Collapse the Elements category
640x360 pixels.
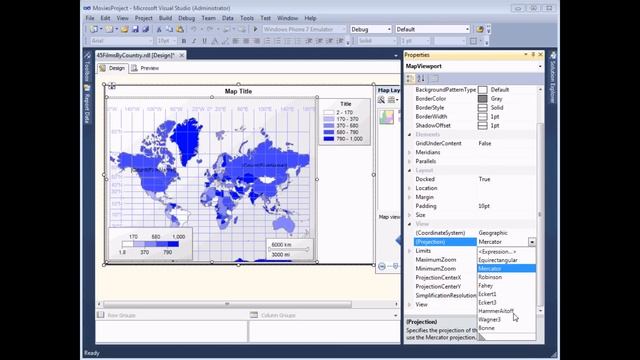409,134
